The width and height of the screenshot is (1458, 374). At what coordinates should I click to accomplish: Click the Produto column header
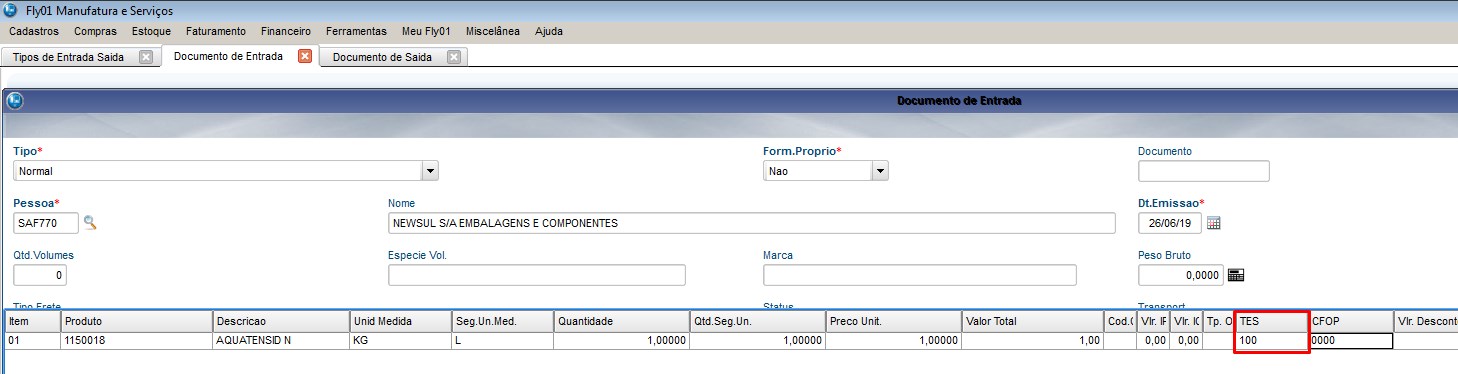click(137, 322)
